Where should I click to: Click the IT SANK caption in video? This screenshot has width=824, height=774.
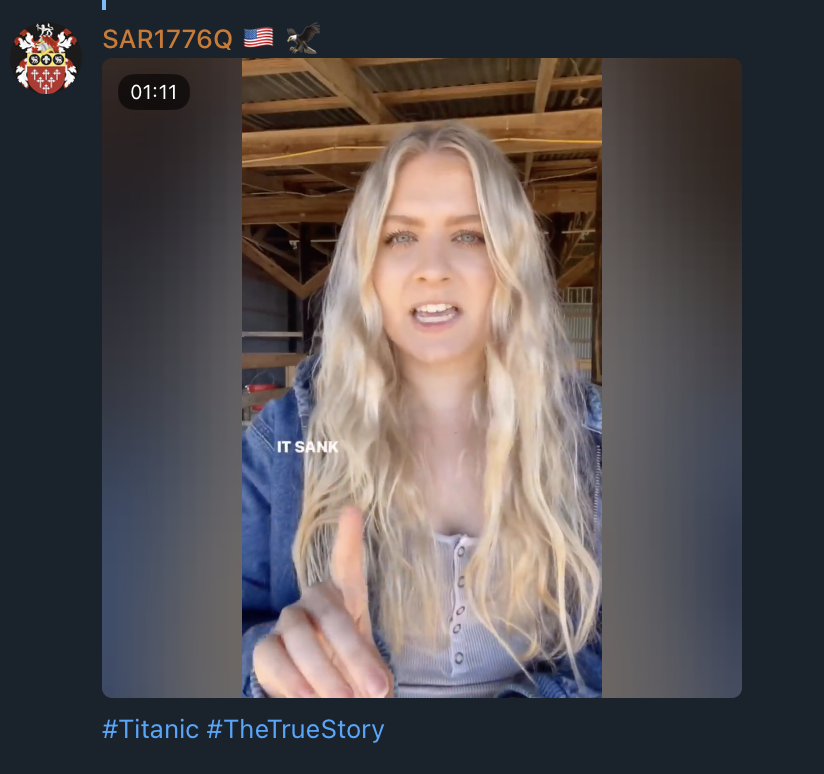[x=307, y=447]
